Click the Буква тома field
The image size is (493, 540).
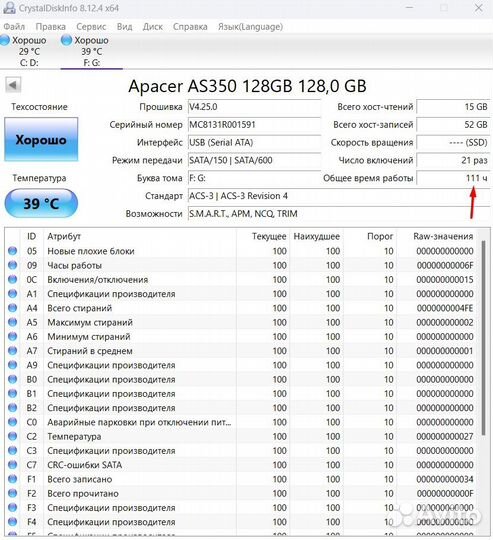tap(254, 178)
